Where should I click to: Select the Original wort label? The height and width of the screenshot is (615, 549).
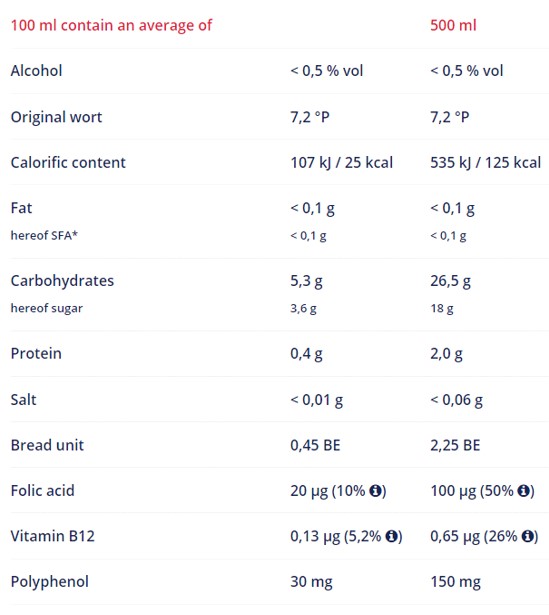pyautogui.click(x=56, y=117)
